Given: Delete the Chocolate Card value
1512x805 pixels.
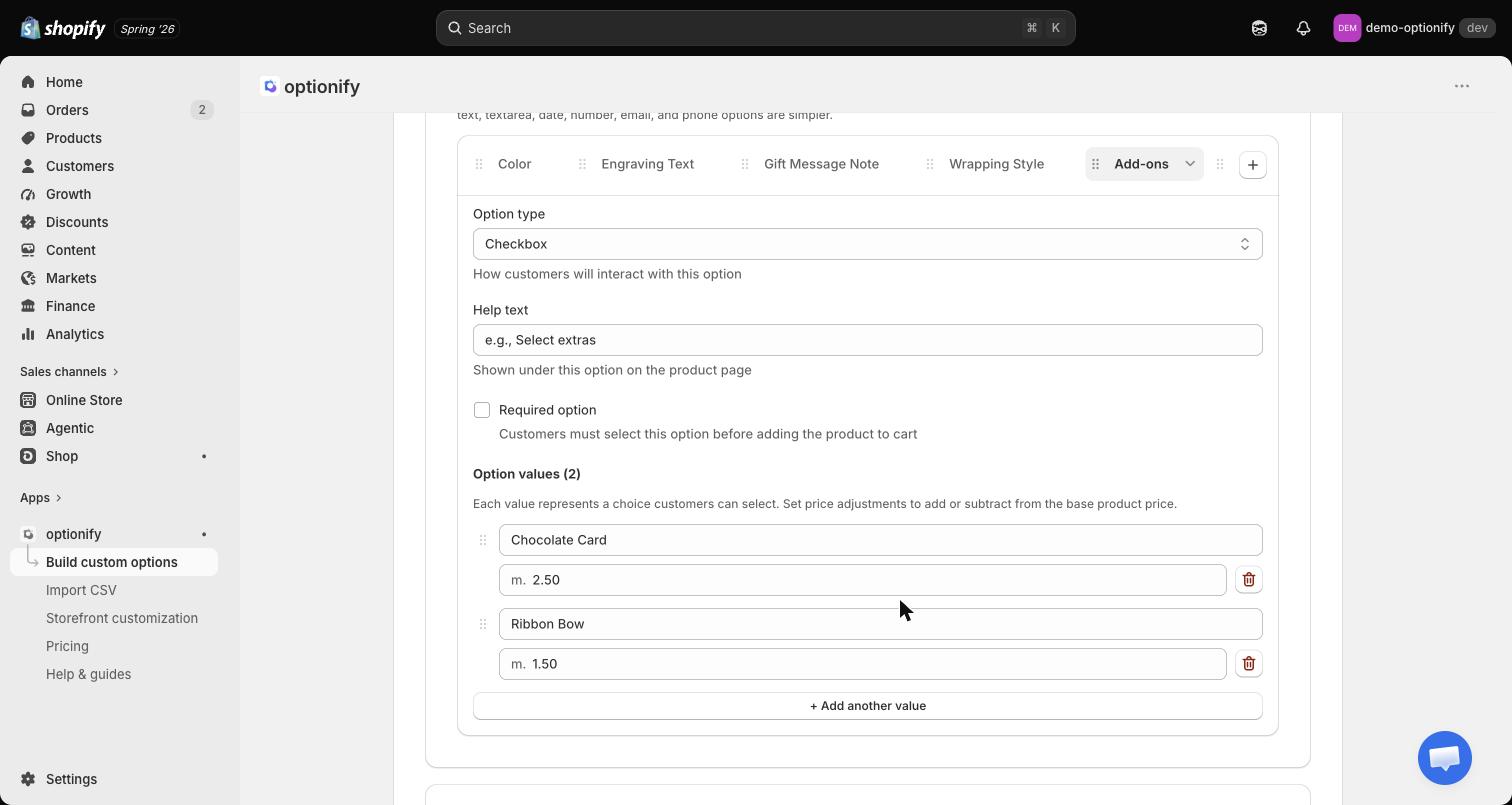Looking at the screenshot, I should [x=1249, y=580].
